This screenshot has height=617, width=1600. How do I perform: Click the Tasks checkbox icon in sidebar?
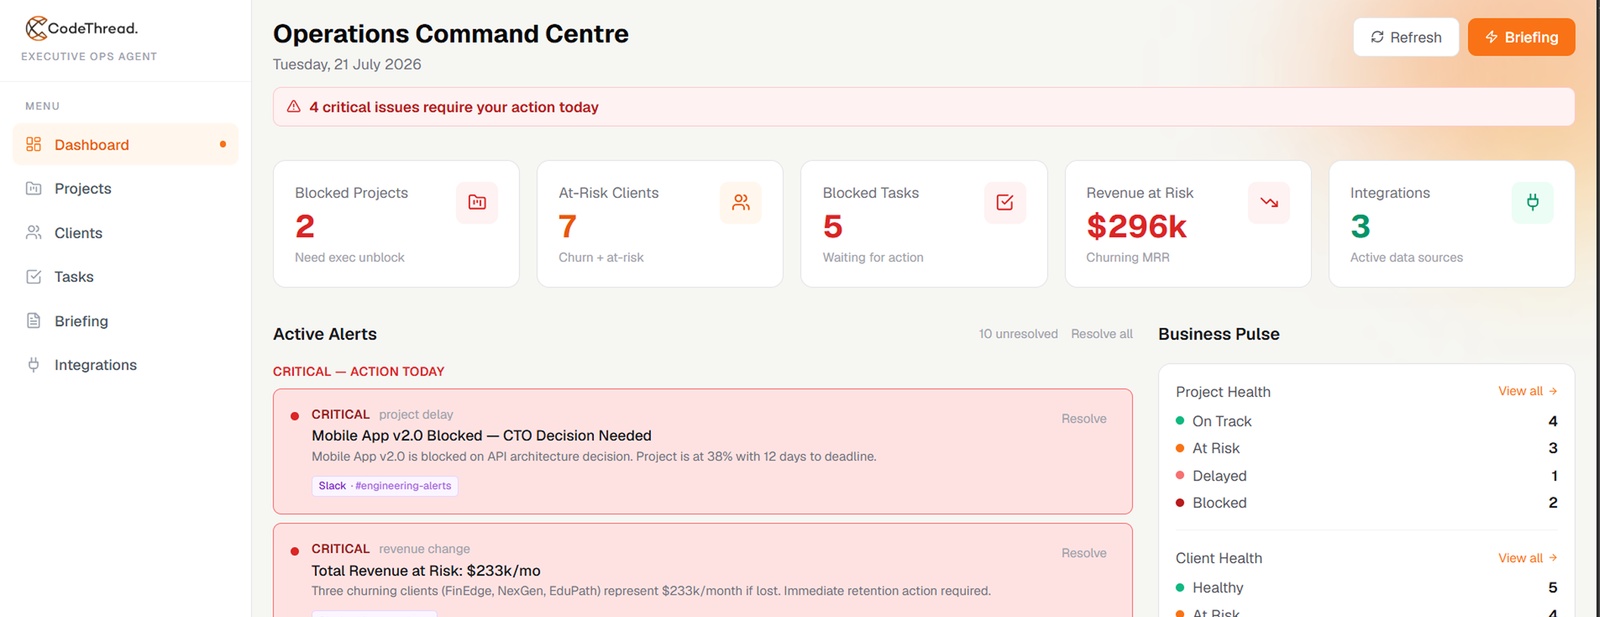click(34, 277)
